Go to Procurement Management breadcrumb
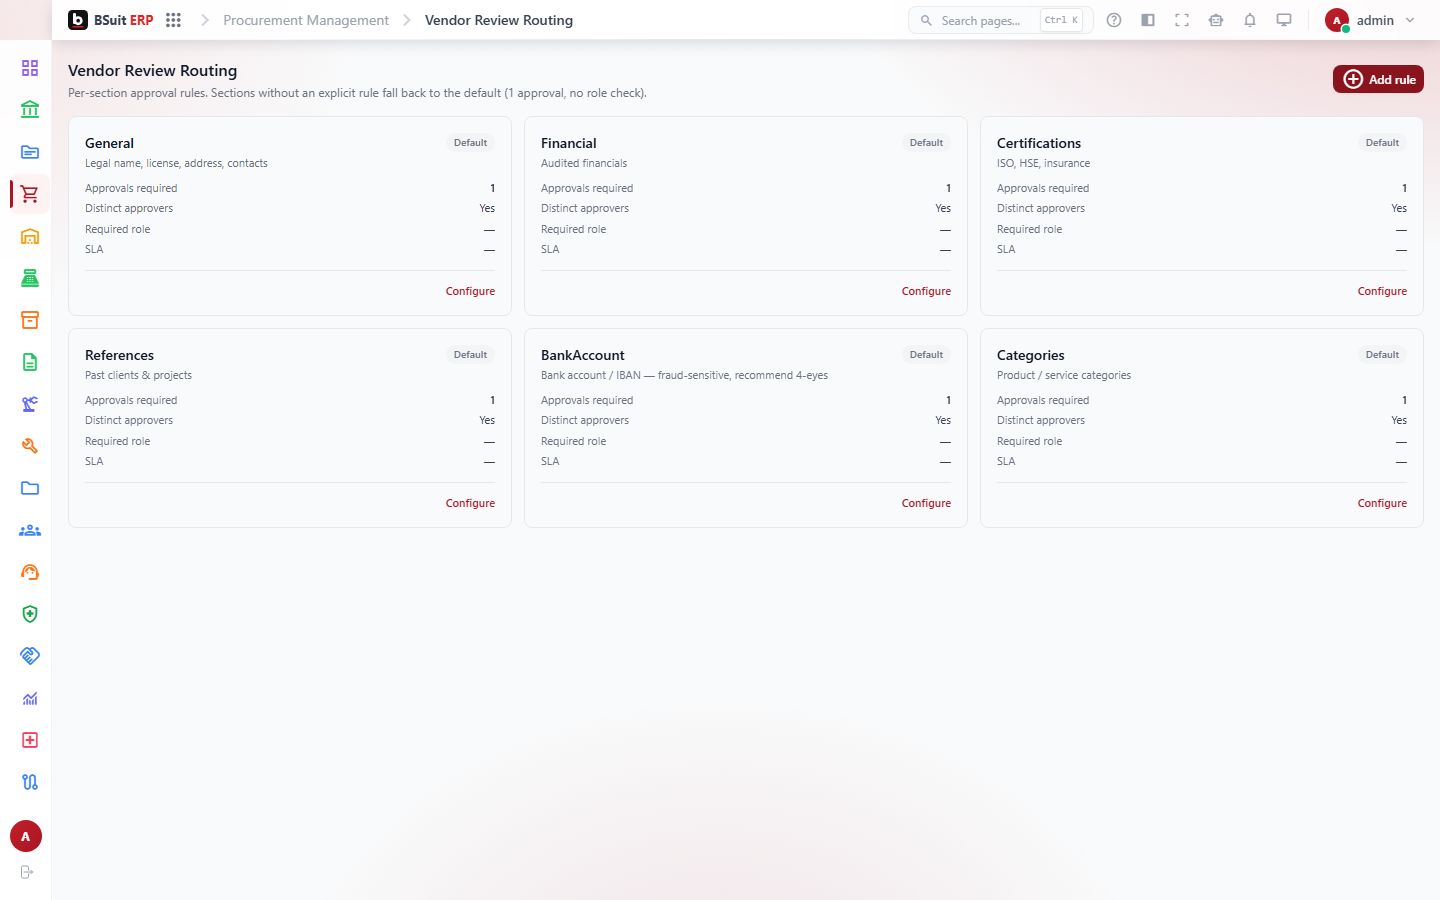 (306, 20)
